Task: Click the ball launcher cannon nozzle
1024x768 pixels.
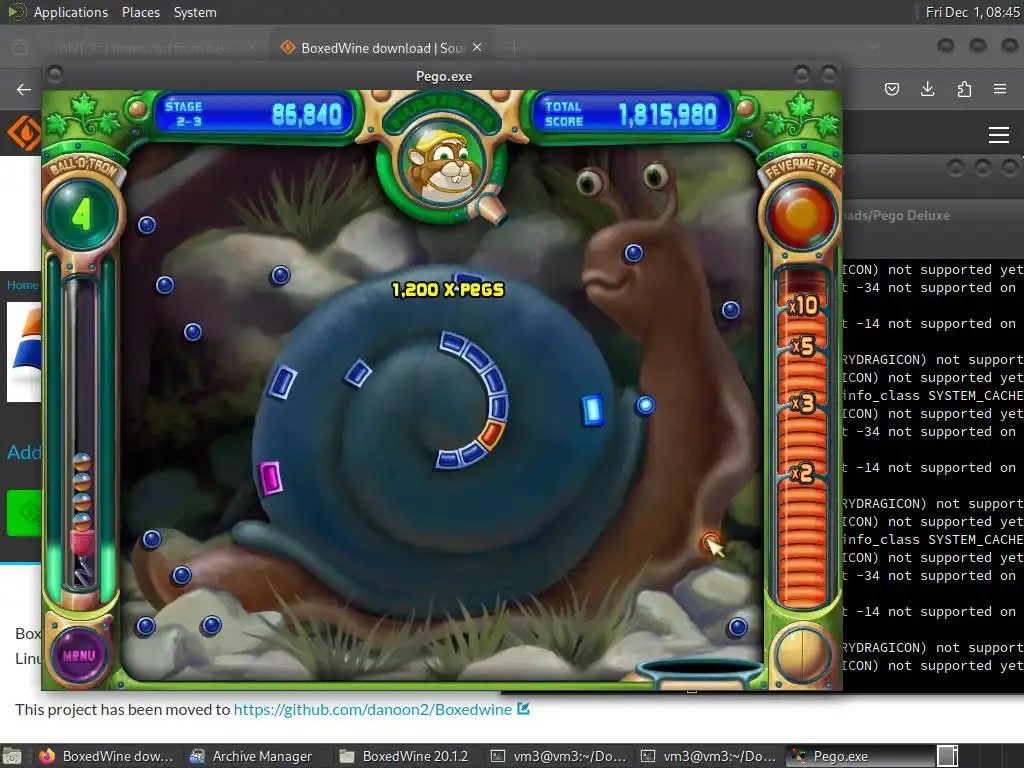Action: point(491,209)
